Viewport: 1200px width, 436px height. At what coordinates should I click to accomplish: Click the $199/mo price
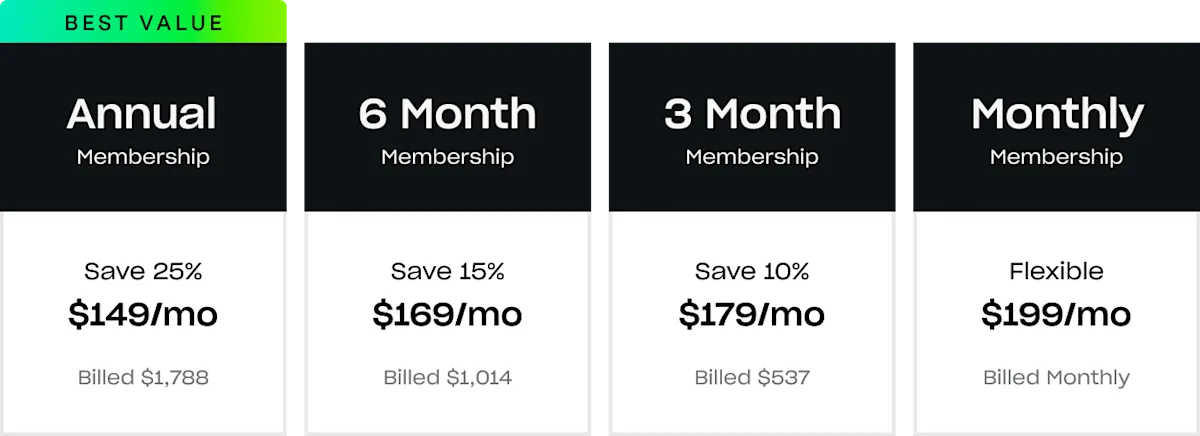pyautogui.click(x=1056, y=315)
